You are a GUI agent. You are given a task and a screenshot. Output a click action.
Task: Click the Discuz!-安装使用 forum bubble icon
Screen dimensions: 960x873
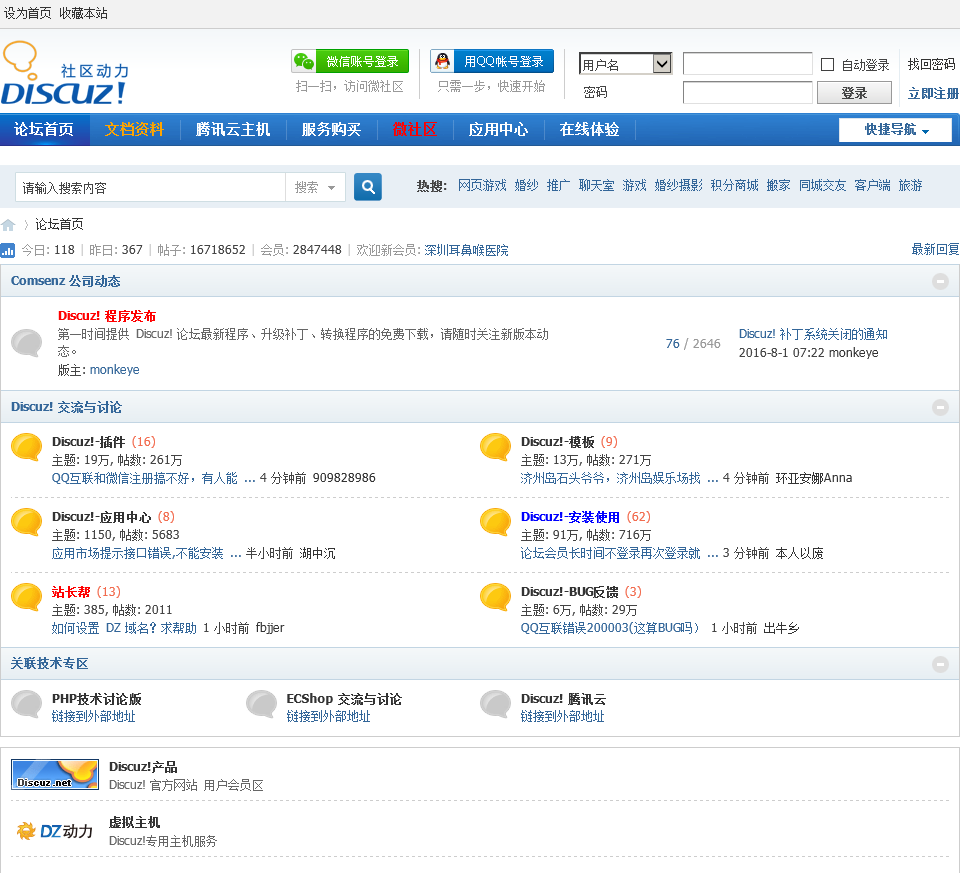pos(496,522)
